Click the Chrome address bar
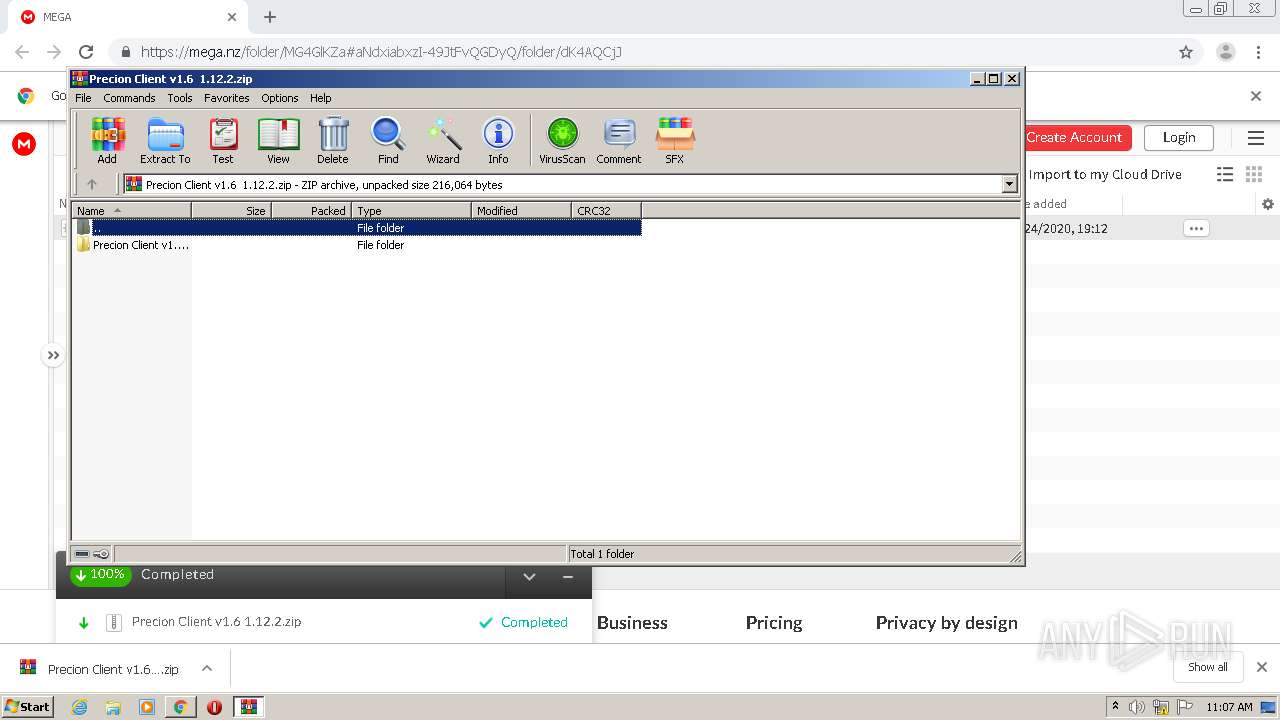 (640, 52)
